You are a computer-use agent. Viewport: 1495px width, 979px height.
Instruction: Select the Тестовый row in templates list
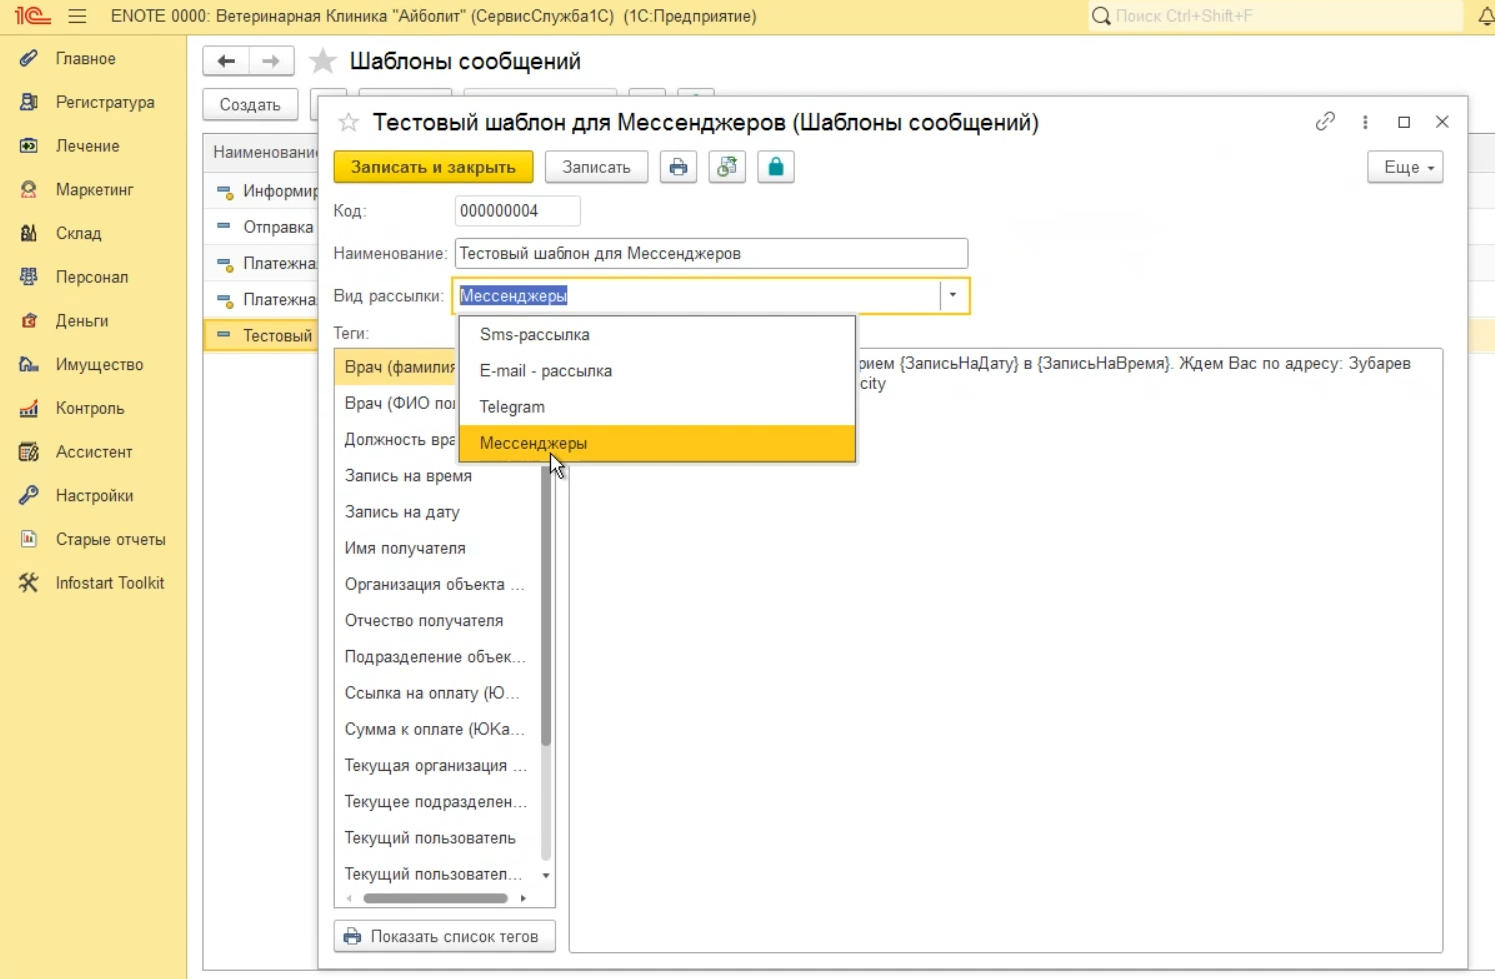pyautogui.click(x=262, y=335)
